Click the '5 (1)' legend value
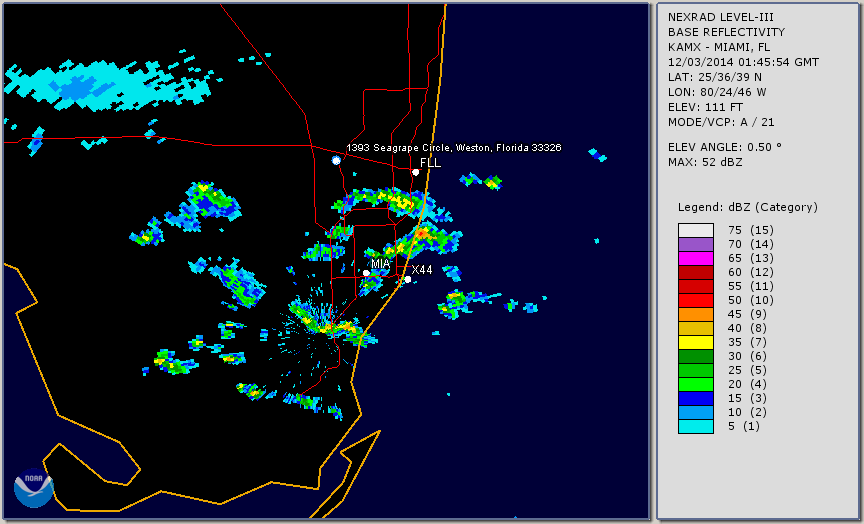Screen dimensions: 864x524 (743, 426)
